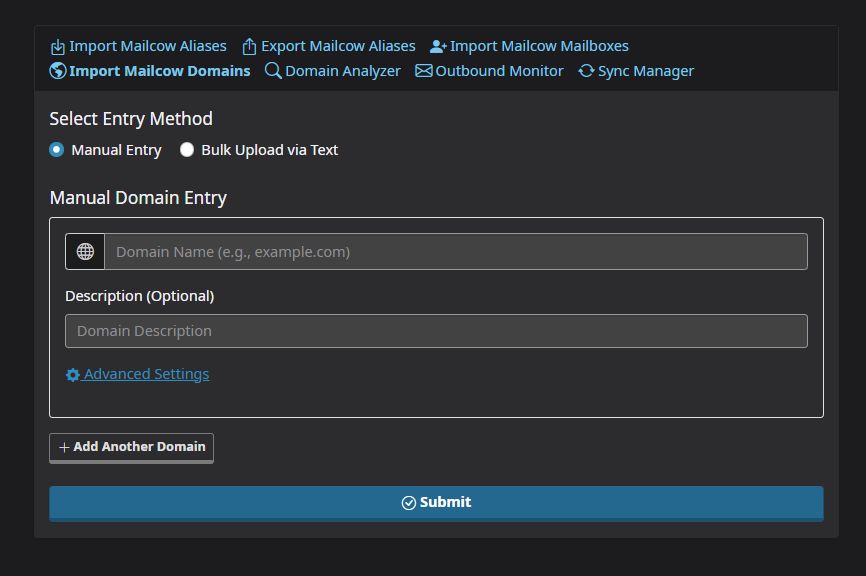Click the Sync Manager refresh icon
The image size is (866, 576).
[x=587, y=71]
